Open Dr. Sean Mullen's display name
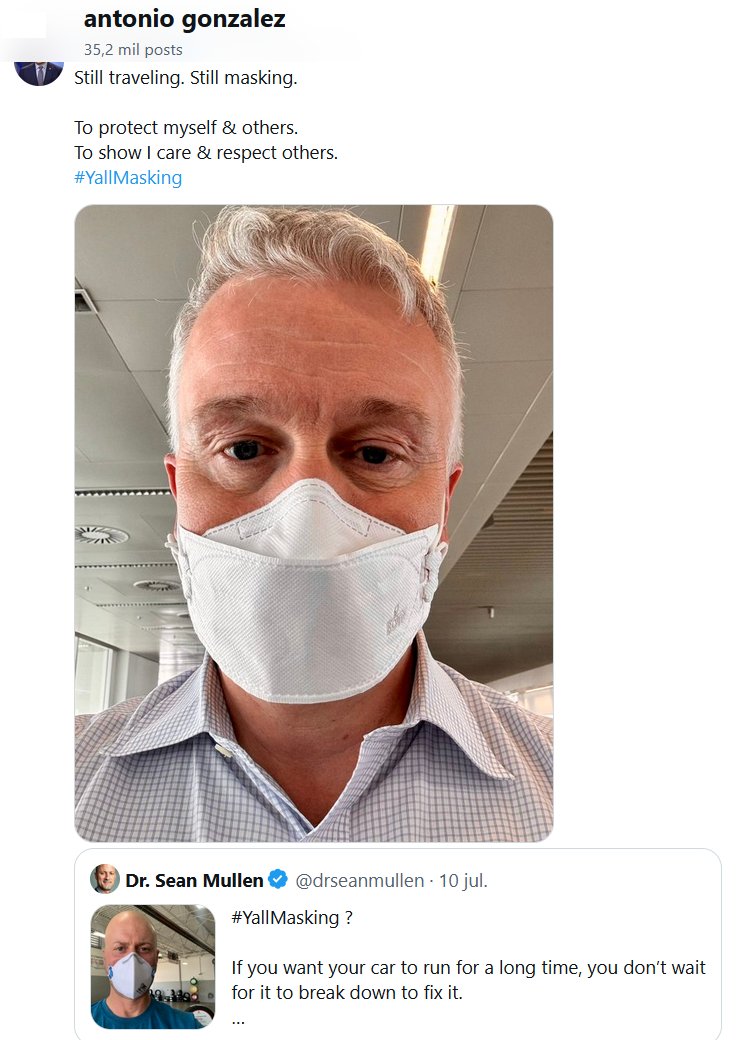Screen dimensions: 740x1040 point(194,881)
